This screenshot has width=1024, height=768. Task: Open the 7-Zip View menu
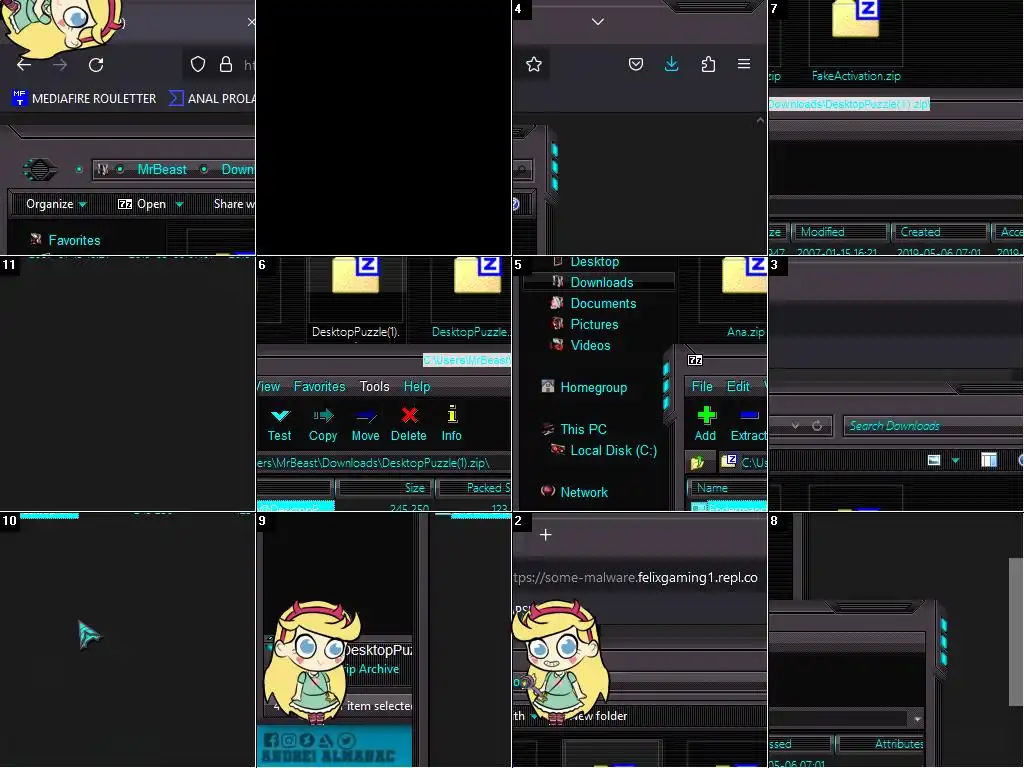tap(268, 387)
